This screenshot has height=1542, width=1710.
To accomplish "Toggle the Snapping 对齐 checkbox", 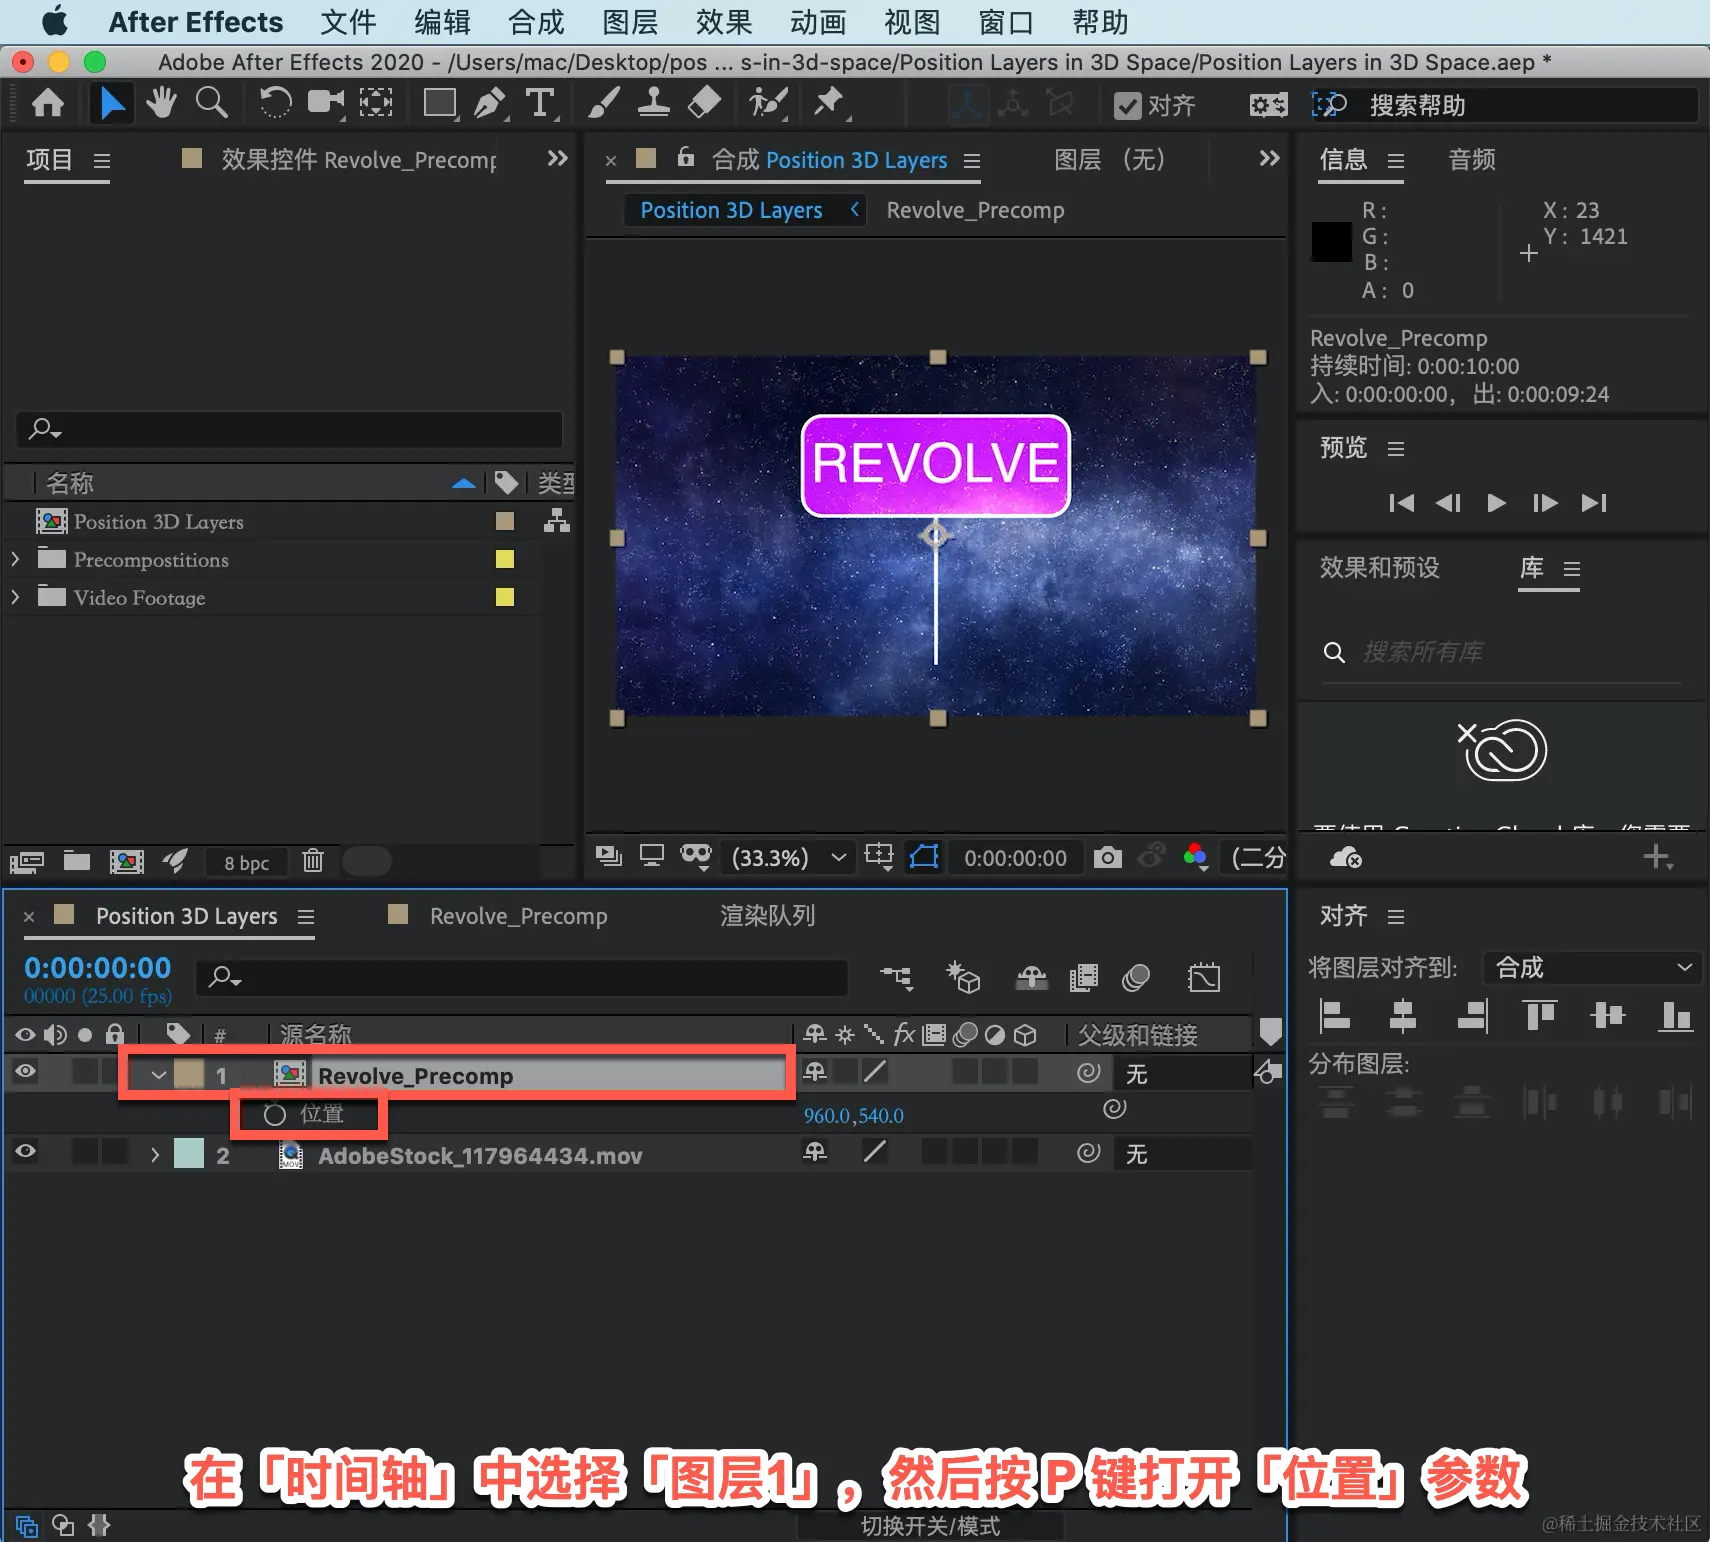I will click(1128, 106).
